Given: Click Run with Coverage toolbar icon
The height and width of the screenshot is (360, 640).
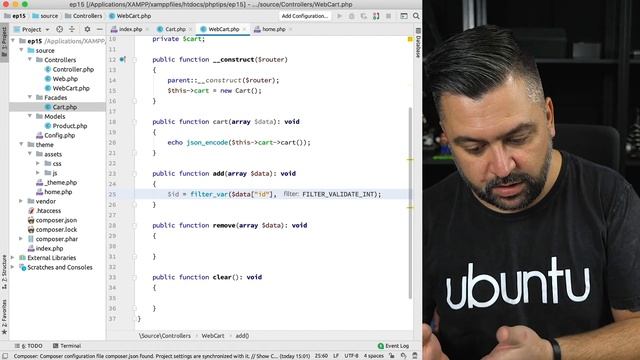Looking at the screenshot, I should [364, 16].
